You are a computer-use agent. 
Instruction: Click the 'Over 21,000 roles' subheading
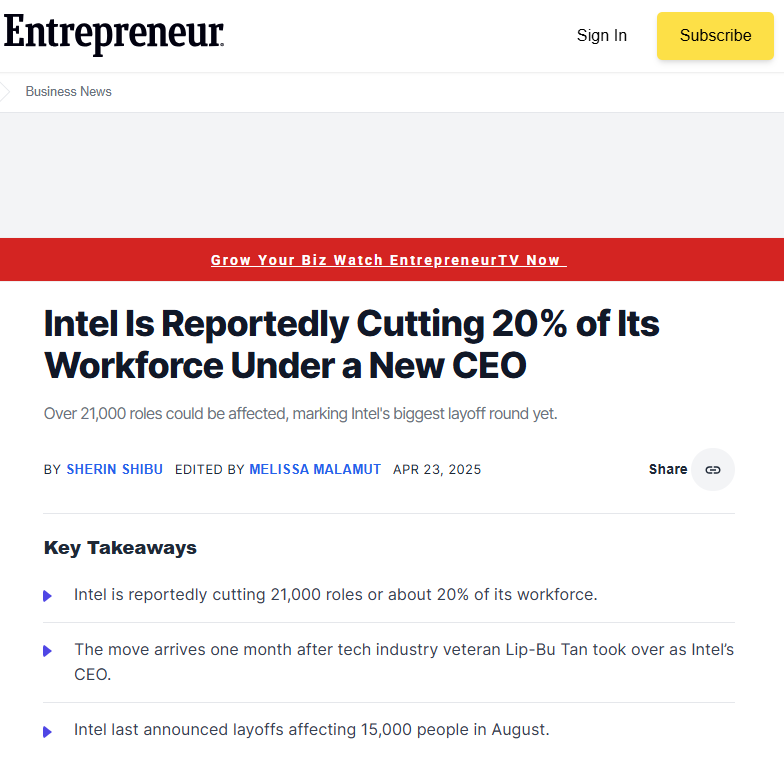[x=300, y=414]
